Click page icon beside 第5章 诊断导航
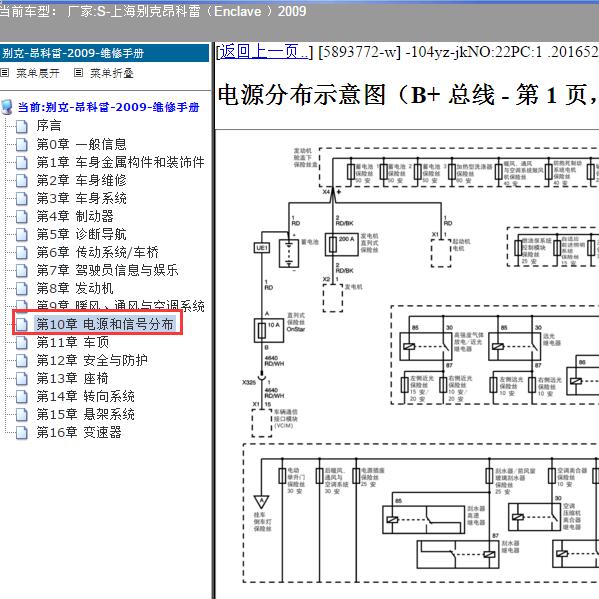This screenshot has height=599, width=599. point(22,234)
